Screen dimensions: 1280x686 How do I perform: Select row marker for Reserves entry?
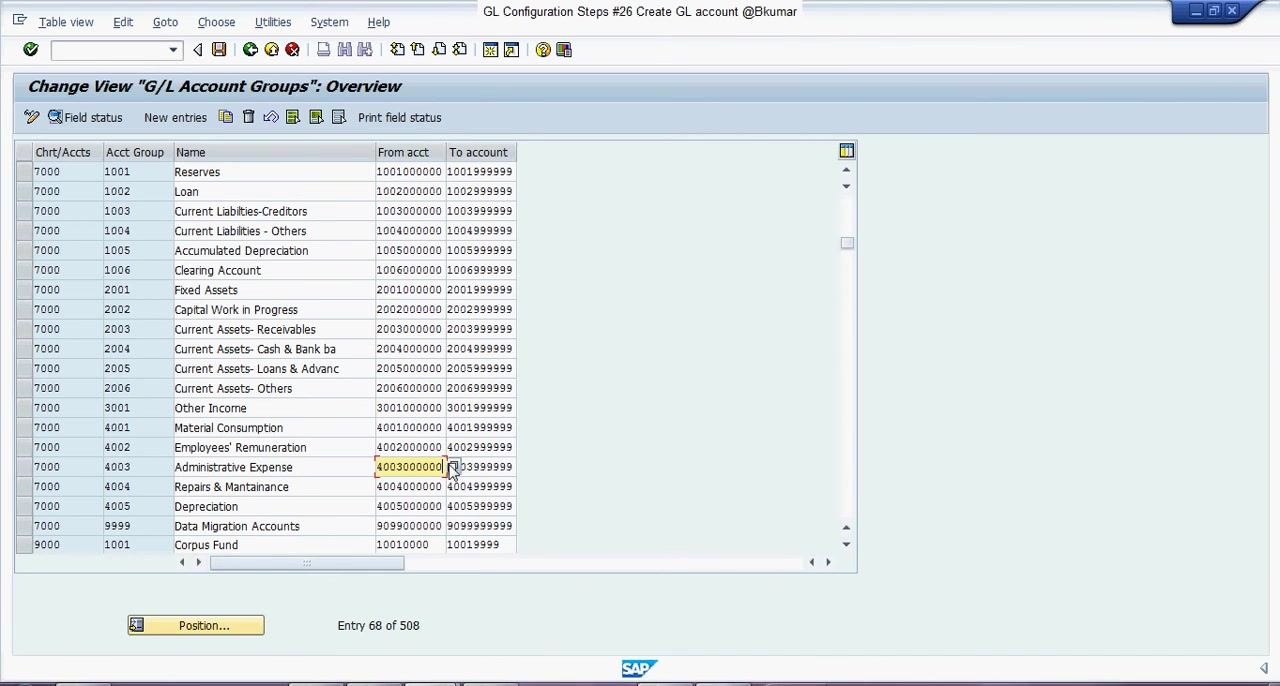click(24, 172)
